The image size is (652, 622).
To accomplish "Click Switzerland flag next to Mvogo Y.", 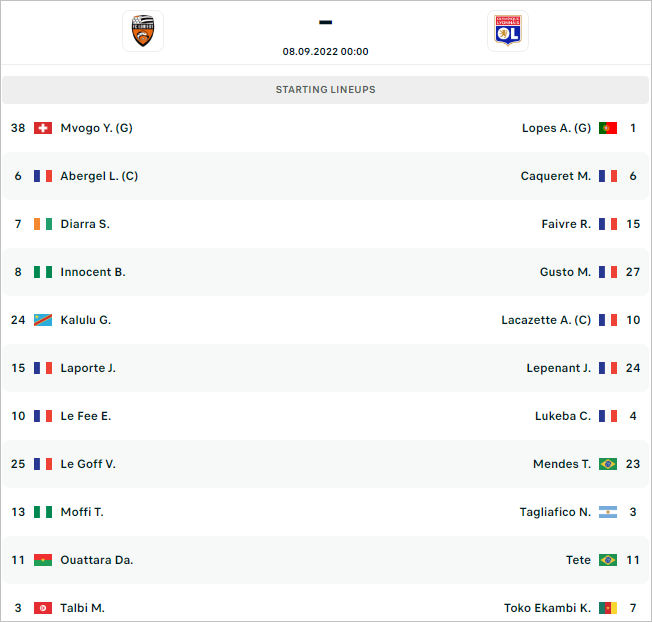I will point(43,128).
